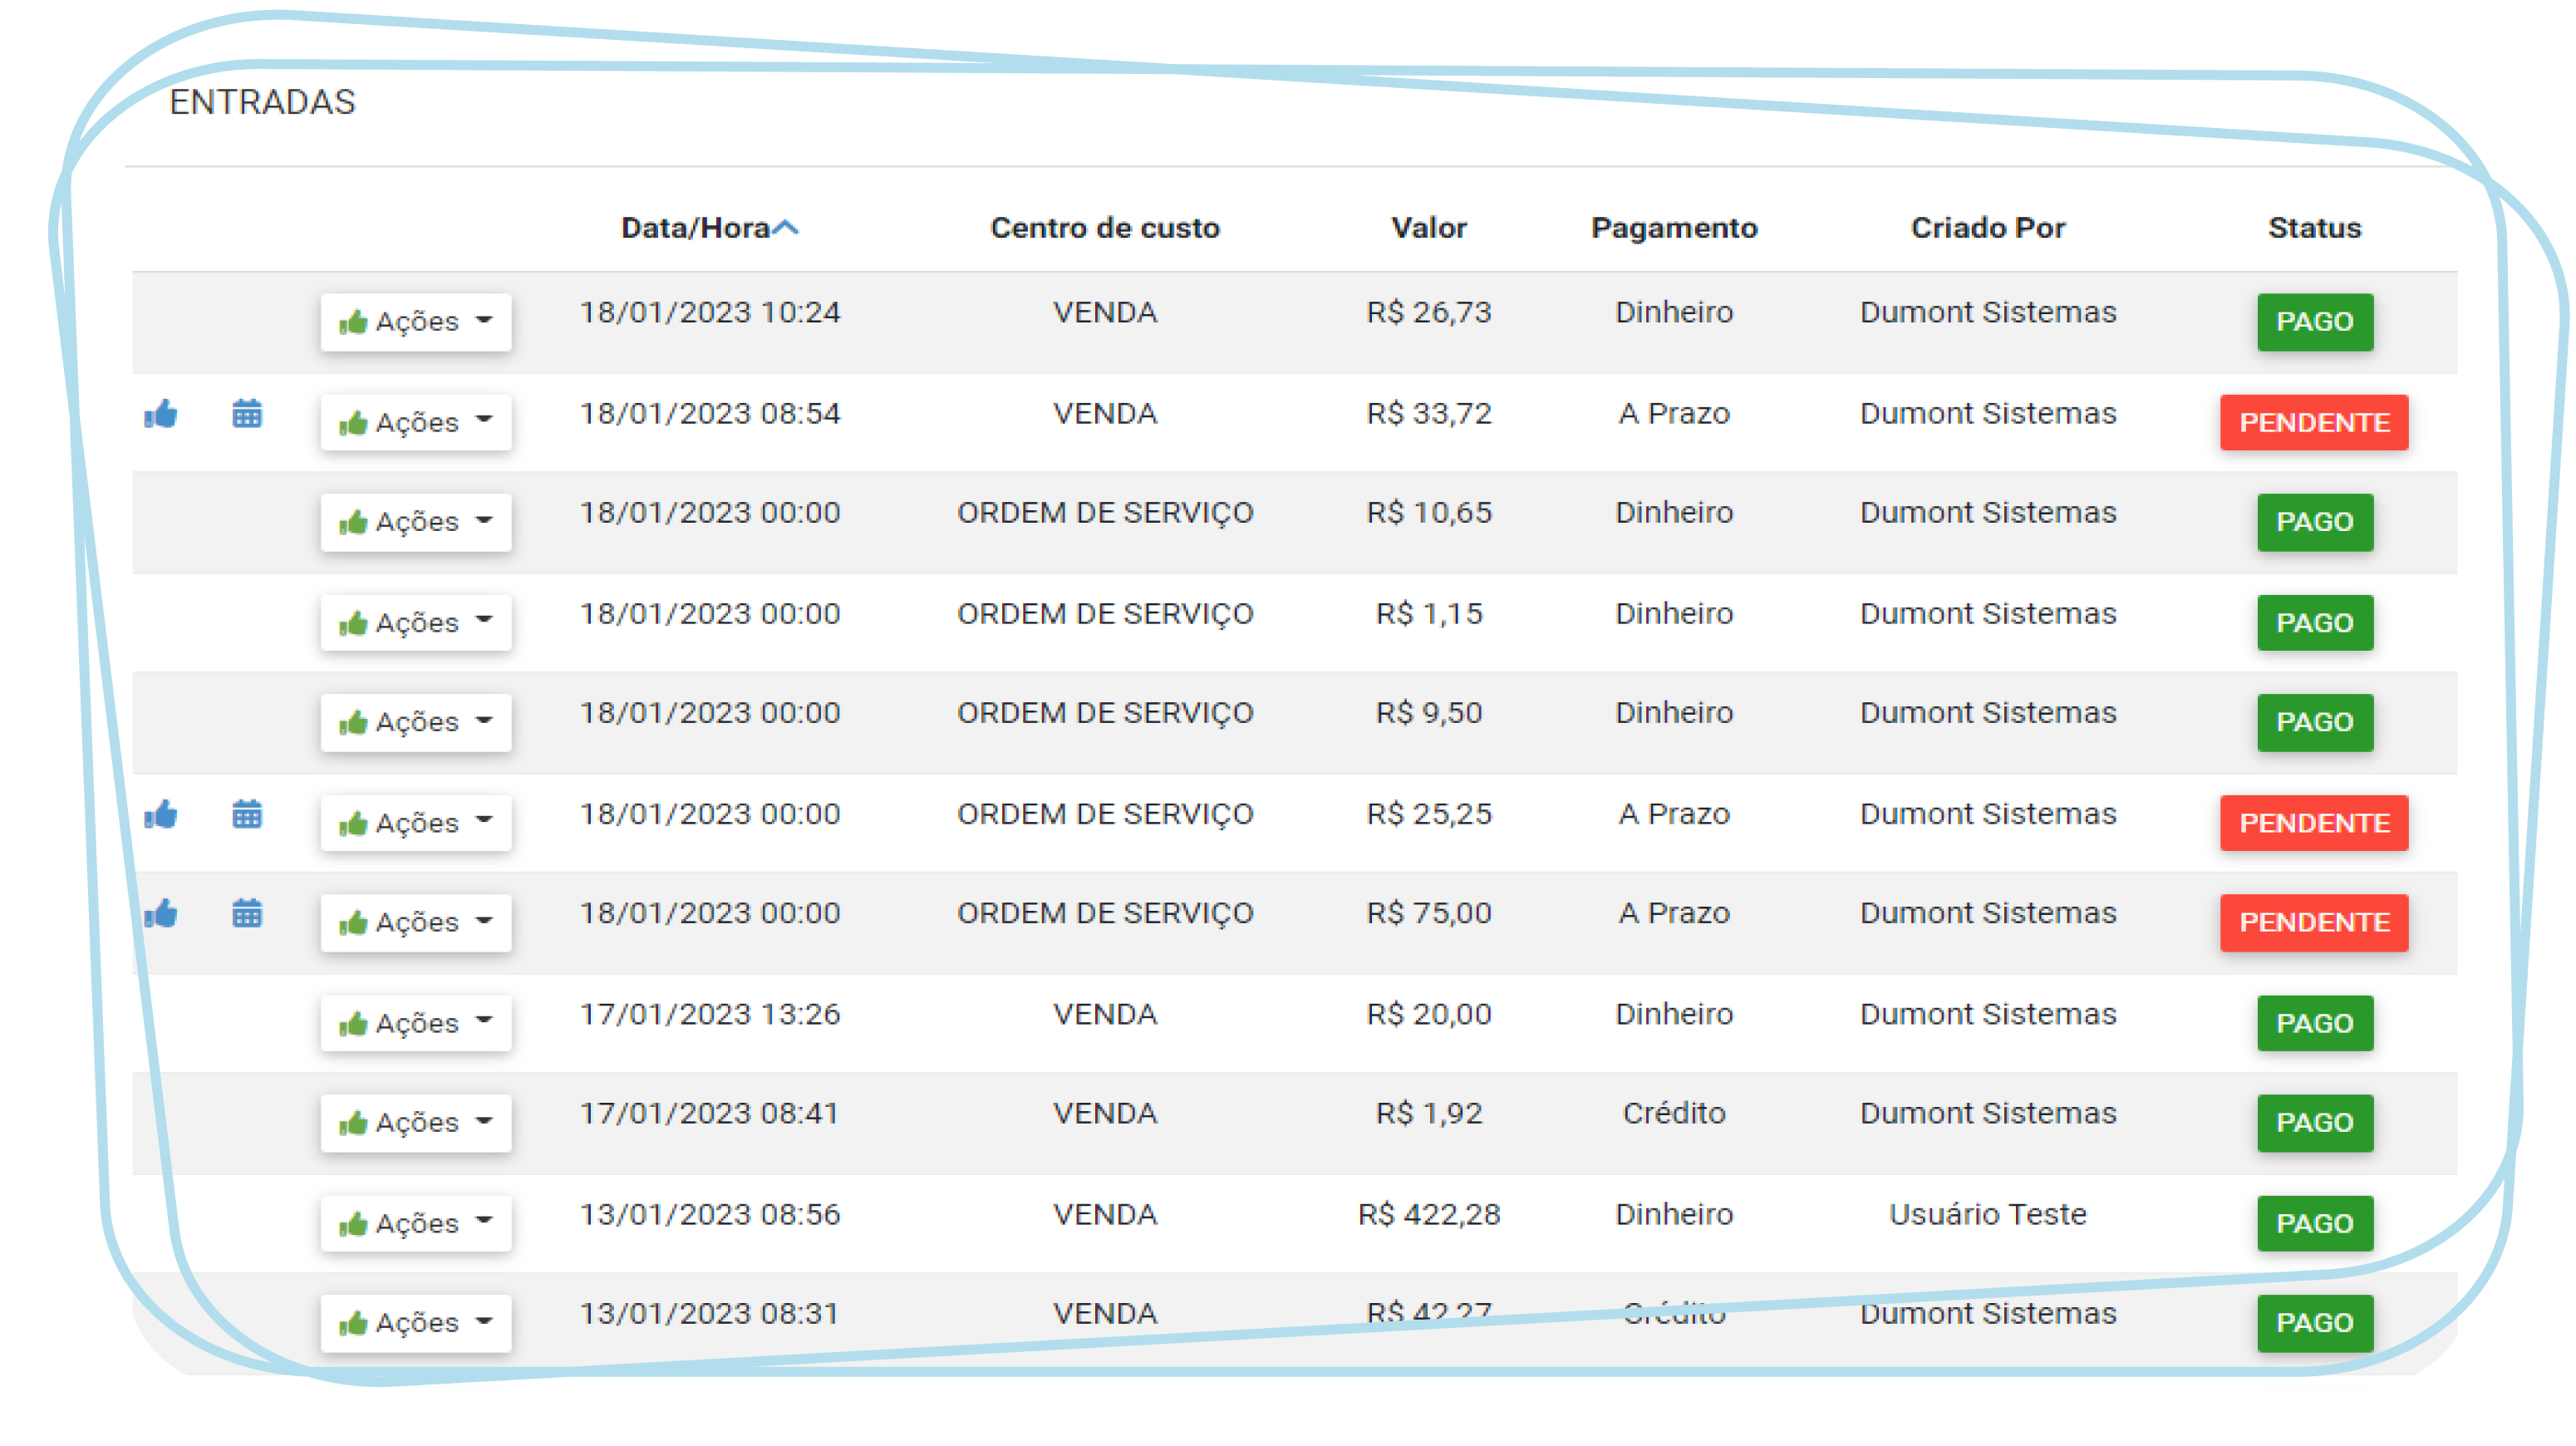
Task: Click the Pagamento column header
Action: tap(1674, 228)
